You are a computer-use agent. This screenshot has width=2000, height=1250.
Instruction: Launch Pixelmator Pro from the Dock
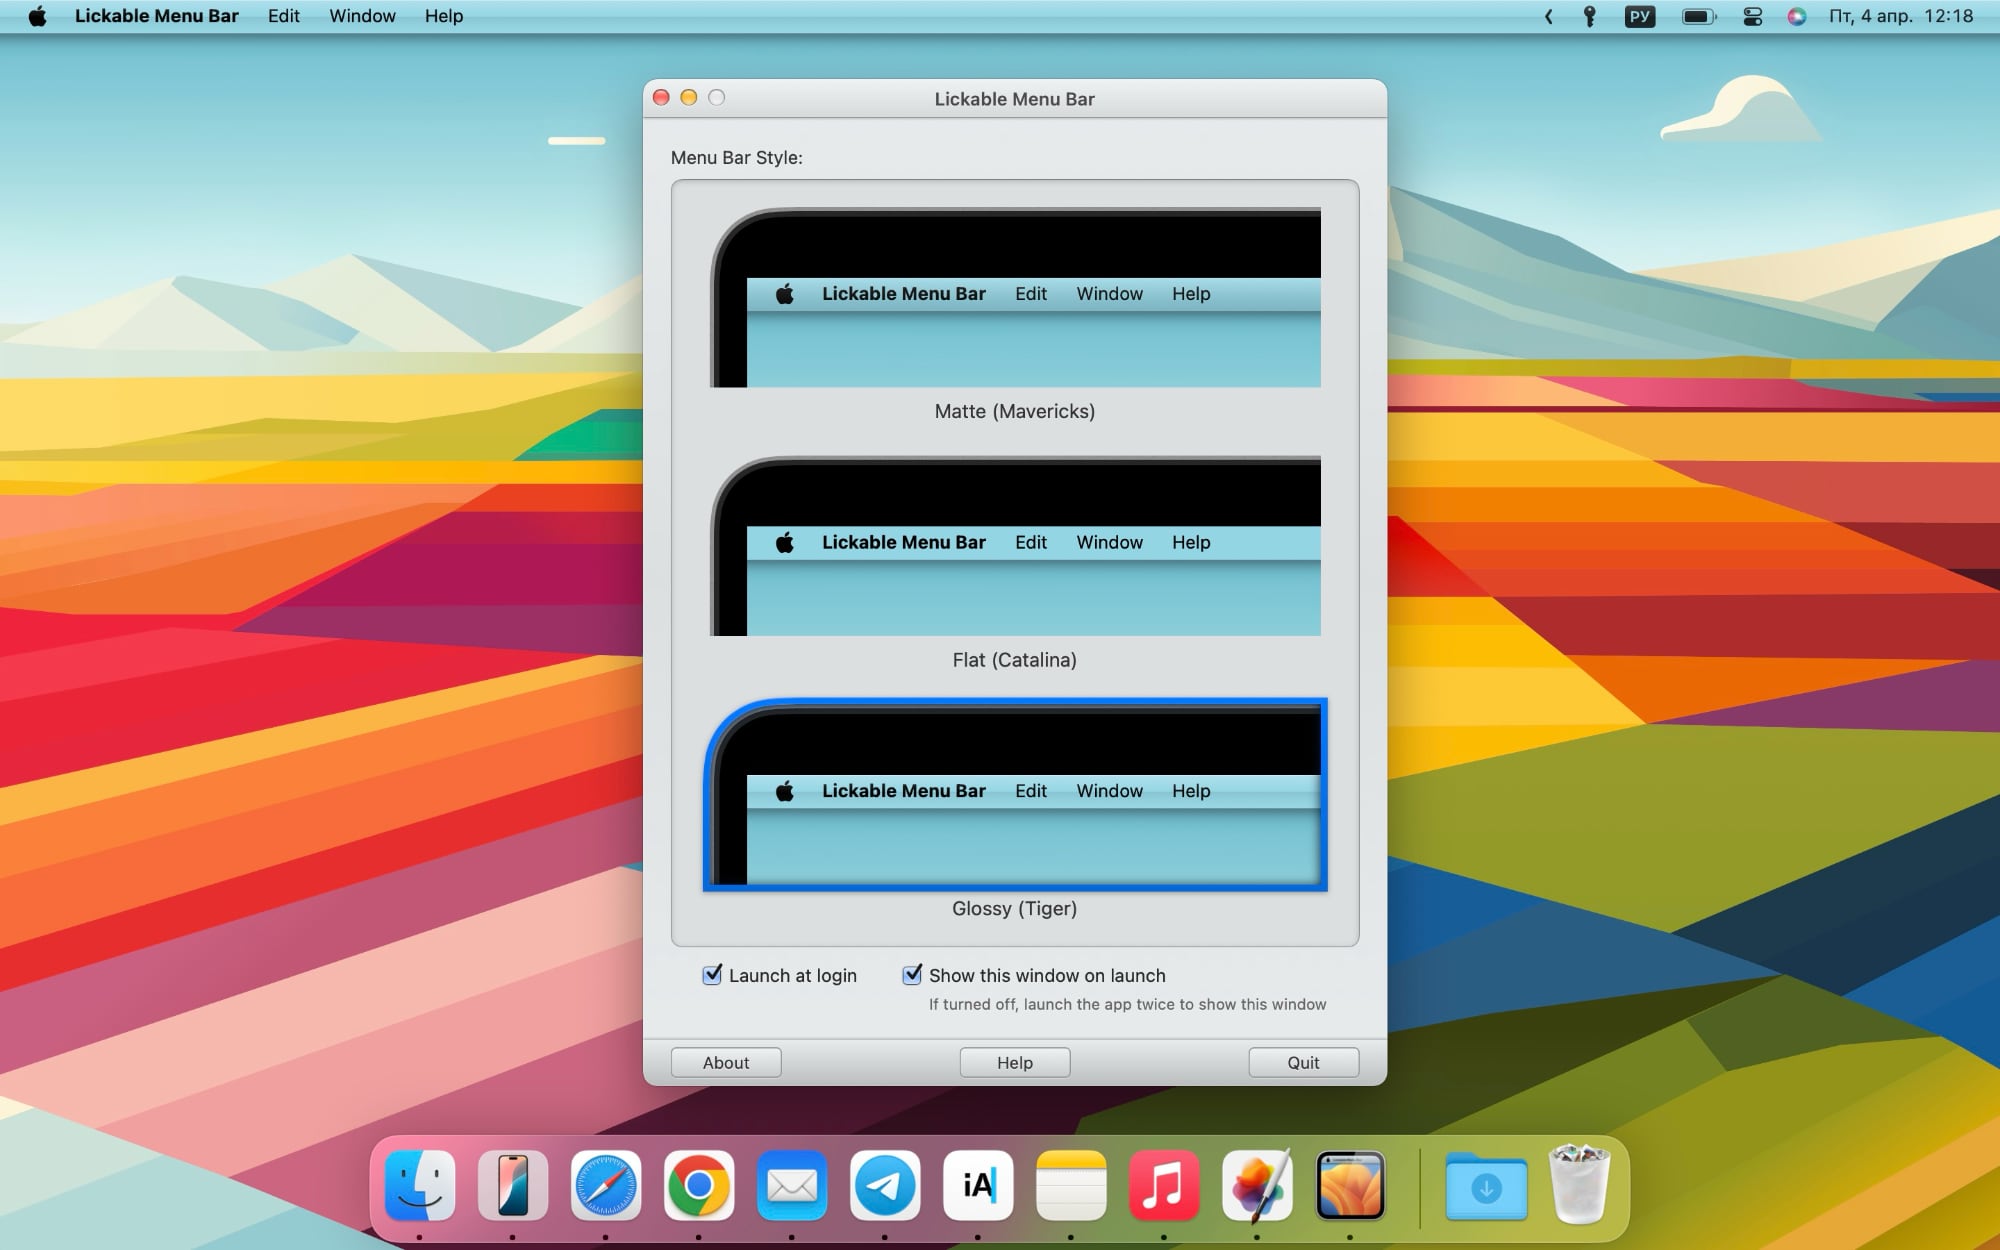coord(1257,1186)
